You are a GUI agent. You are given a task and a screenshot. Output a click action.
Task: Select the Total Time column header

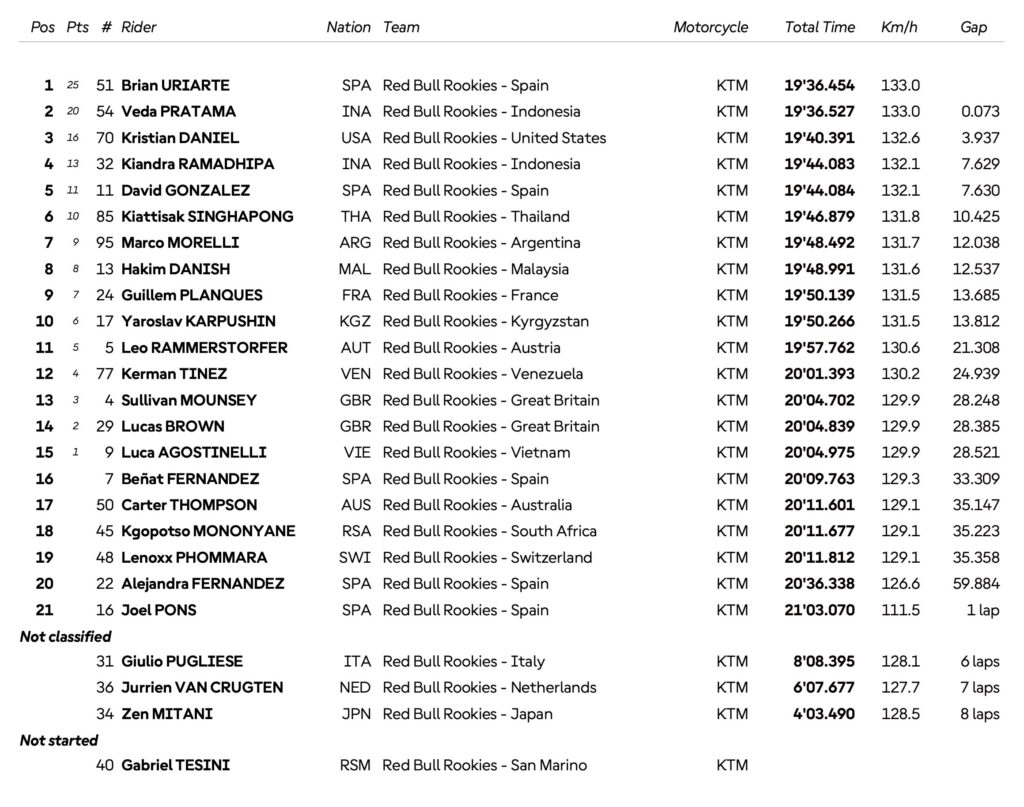coord(820,27)
